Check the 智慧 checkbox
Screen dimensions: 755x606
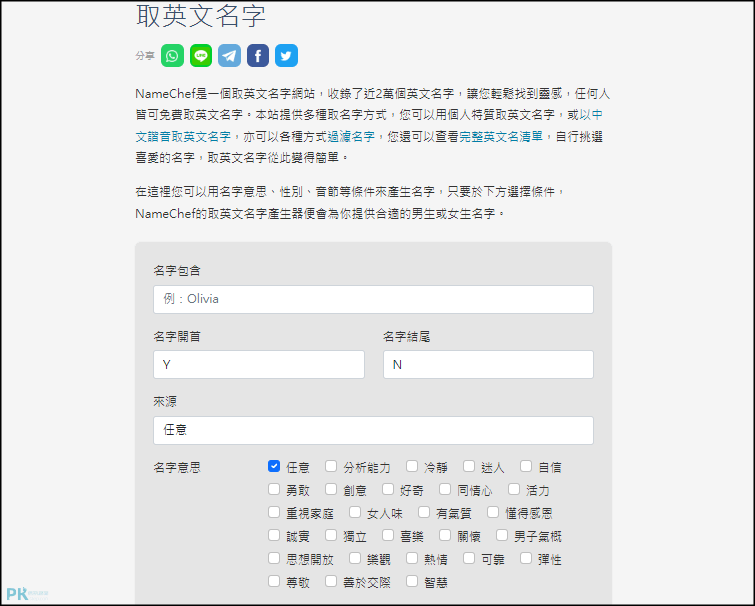point(412,581)
